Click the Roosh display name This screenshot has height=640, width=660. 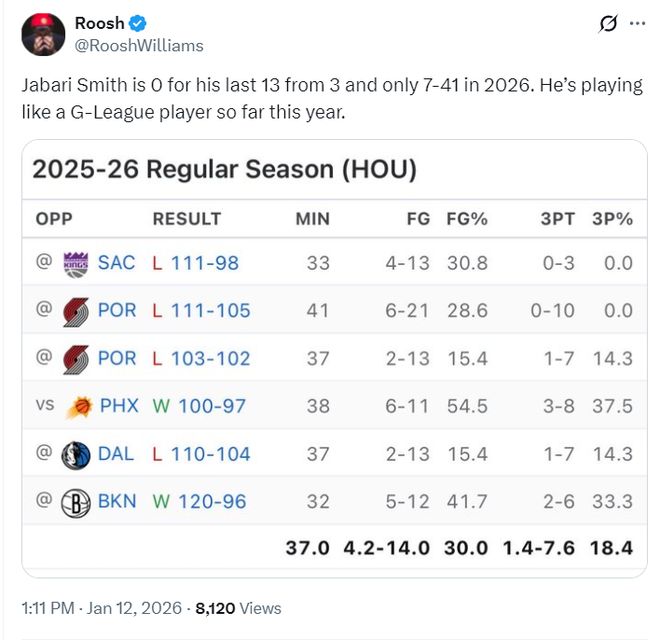(x=99, y=24)
